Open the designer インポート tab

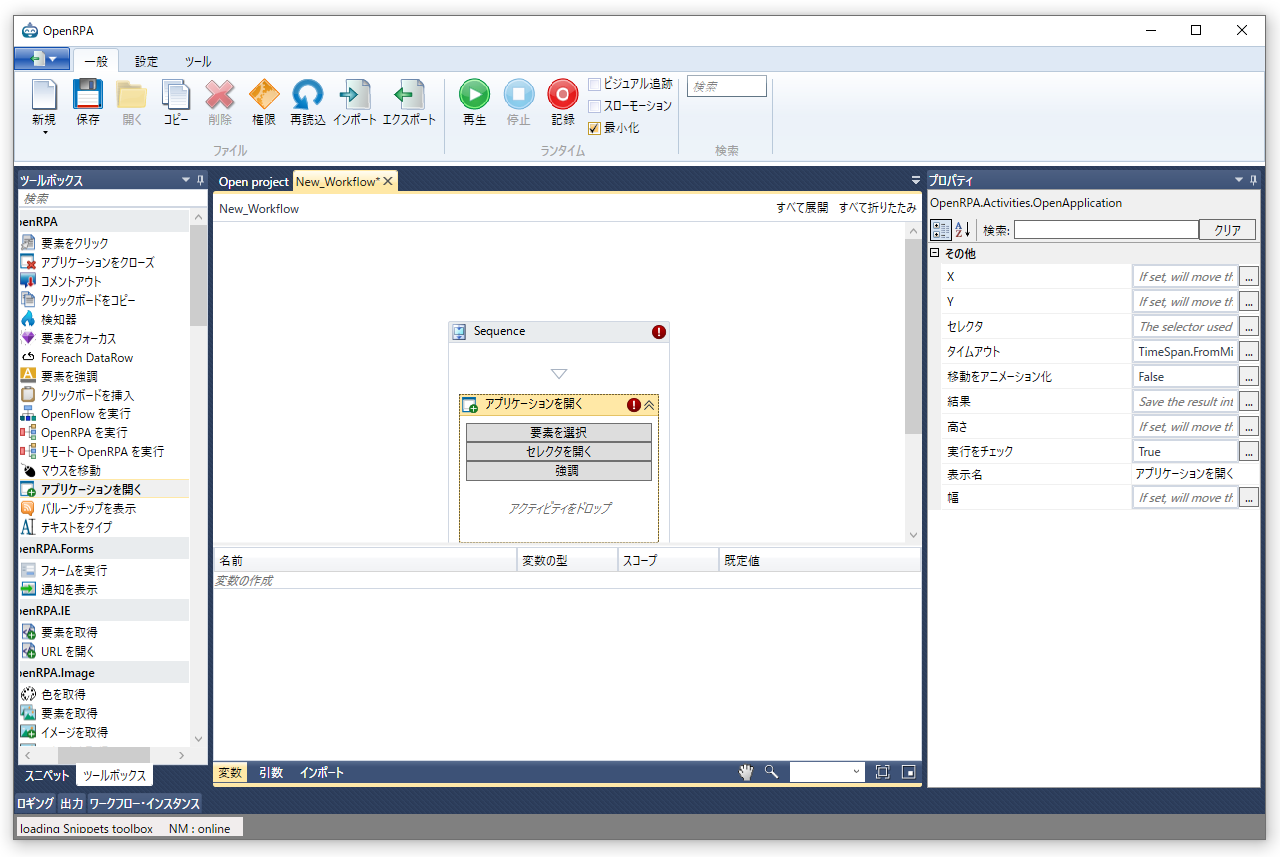pyautogui.click(x=321, y=772)
